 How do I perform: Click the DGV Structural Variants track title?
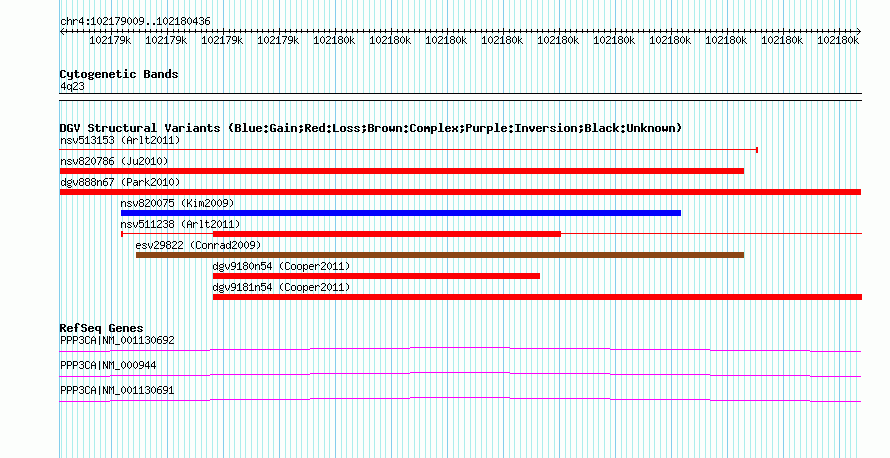371,128
